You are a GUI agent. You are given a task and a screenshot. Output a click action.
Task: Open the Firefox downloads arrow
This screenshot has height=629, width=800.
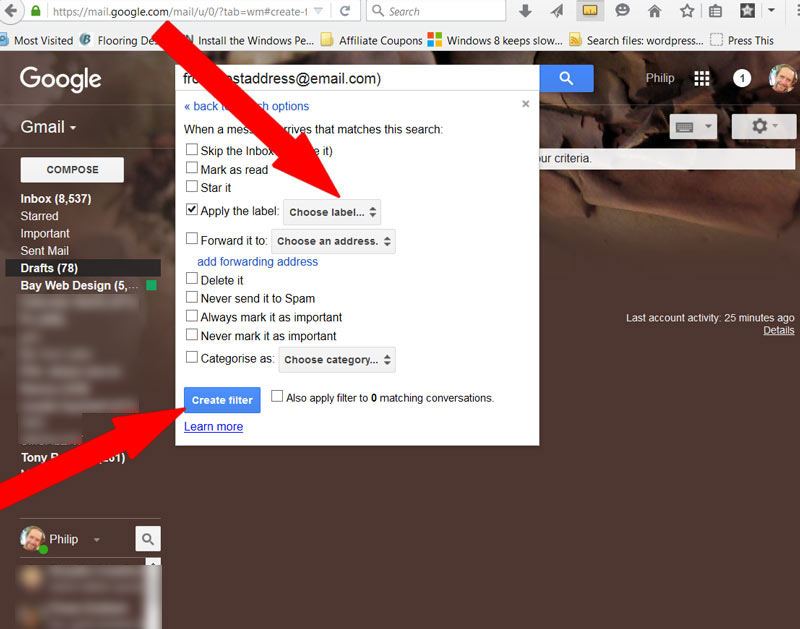(x=525, y=11)
